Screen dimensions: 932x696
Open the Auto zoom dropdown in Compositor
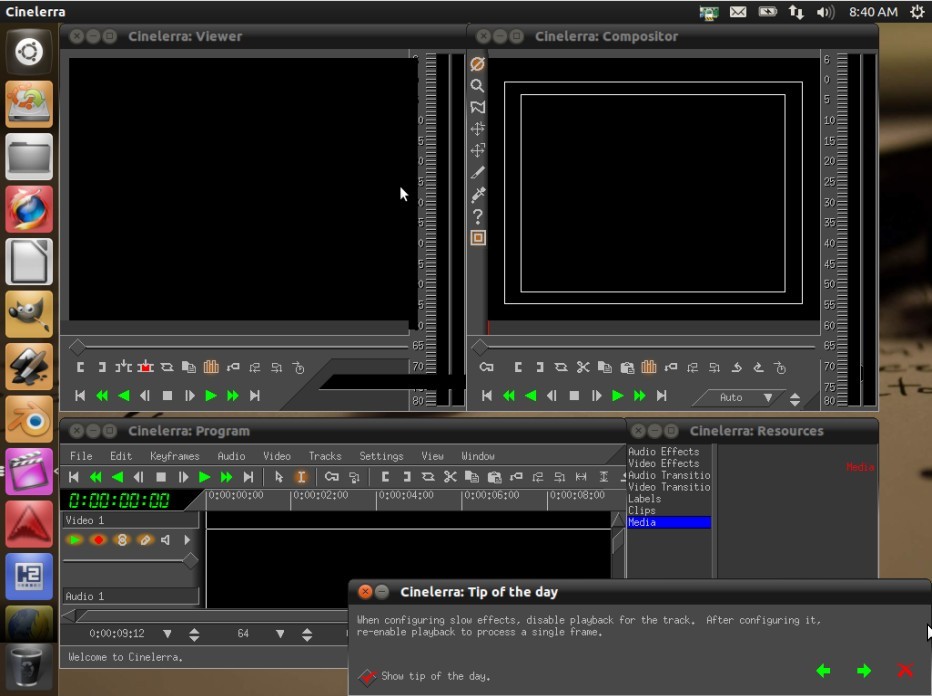[x=768, y=397]
